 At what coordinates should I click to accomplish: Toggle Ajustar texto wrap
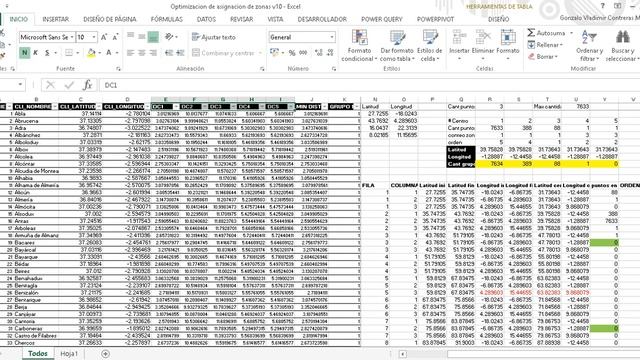coord(214,37)
